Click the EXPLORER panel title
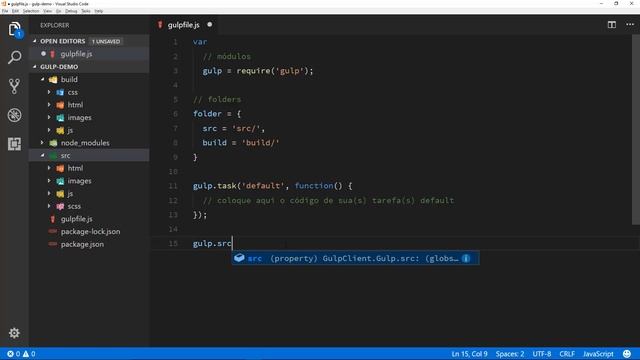This screenshot has width=640, height=360. [55, 25]
